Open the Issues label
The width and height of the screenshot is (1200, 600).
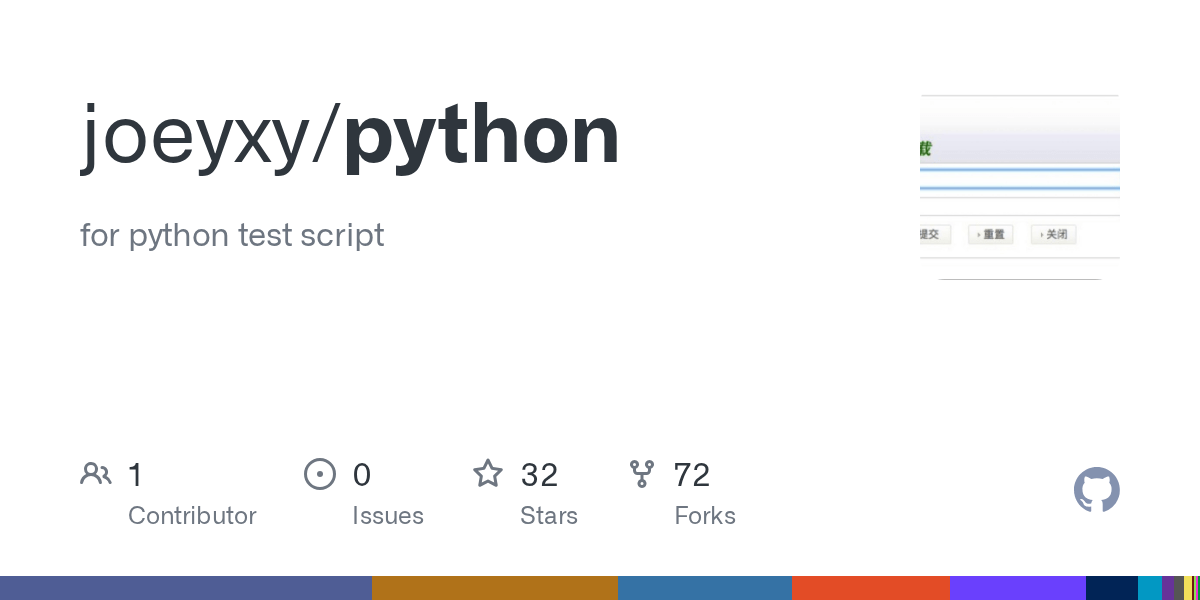coord(388,516)
